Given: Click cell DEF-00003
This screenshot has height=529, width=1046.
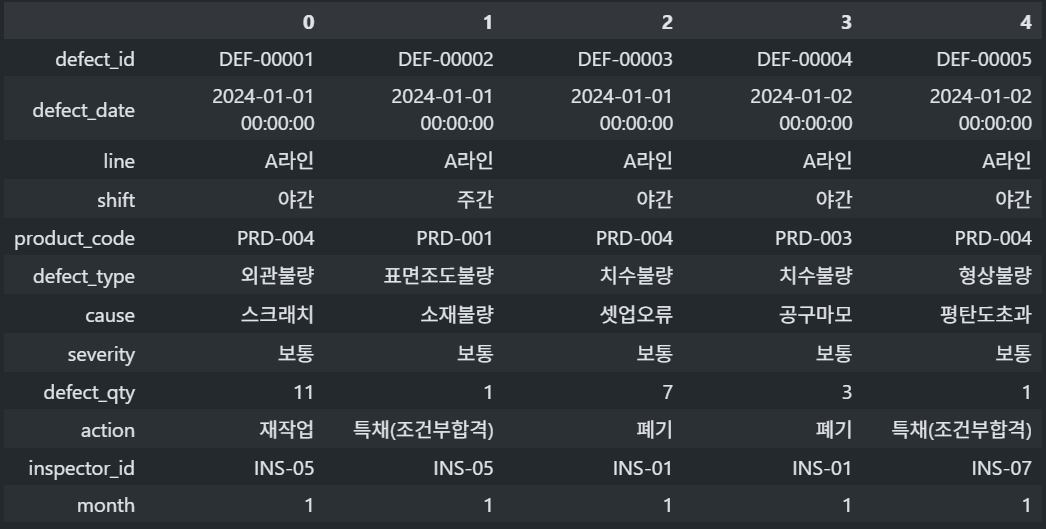Looking at the screenshot, I should pos(625,59).
